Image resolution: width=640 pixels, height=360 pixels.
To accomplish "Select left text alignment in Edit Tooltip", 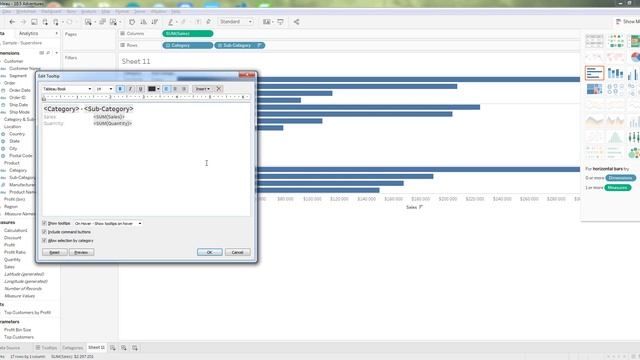I will (166, 89).
